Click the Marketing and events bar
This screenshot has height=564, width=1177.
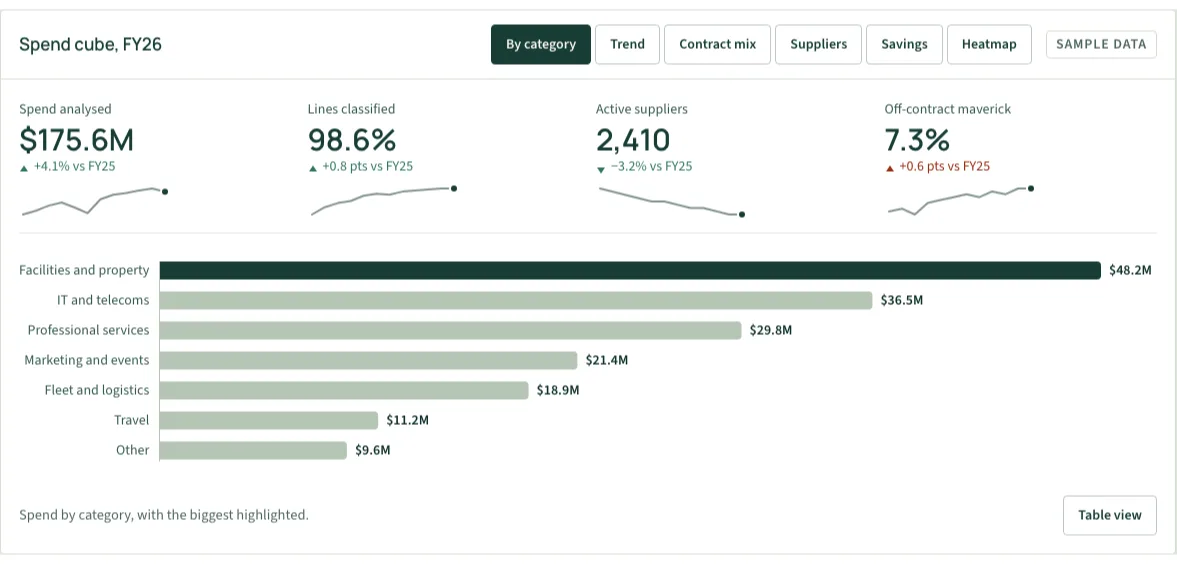click(x=369, y=360)
